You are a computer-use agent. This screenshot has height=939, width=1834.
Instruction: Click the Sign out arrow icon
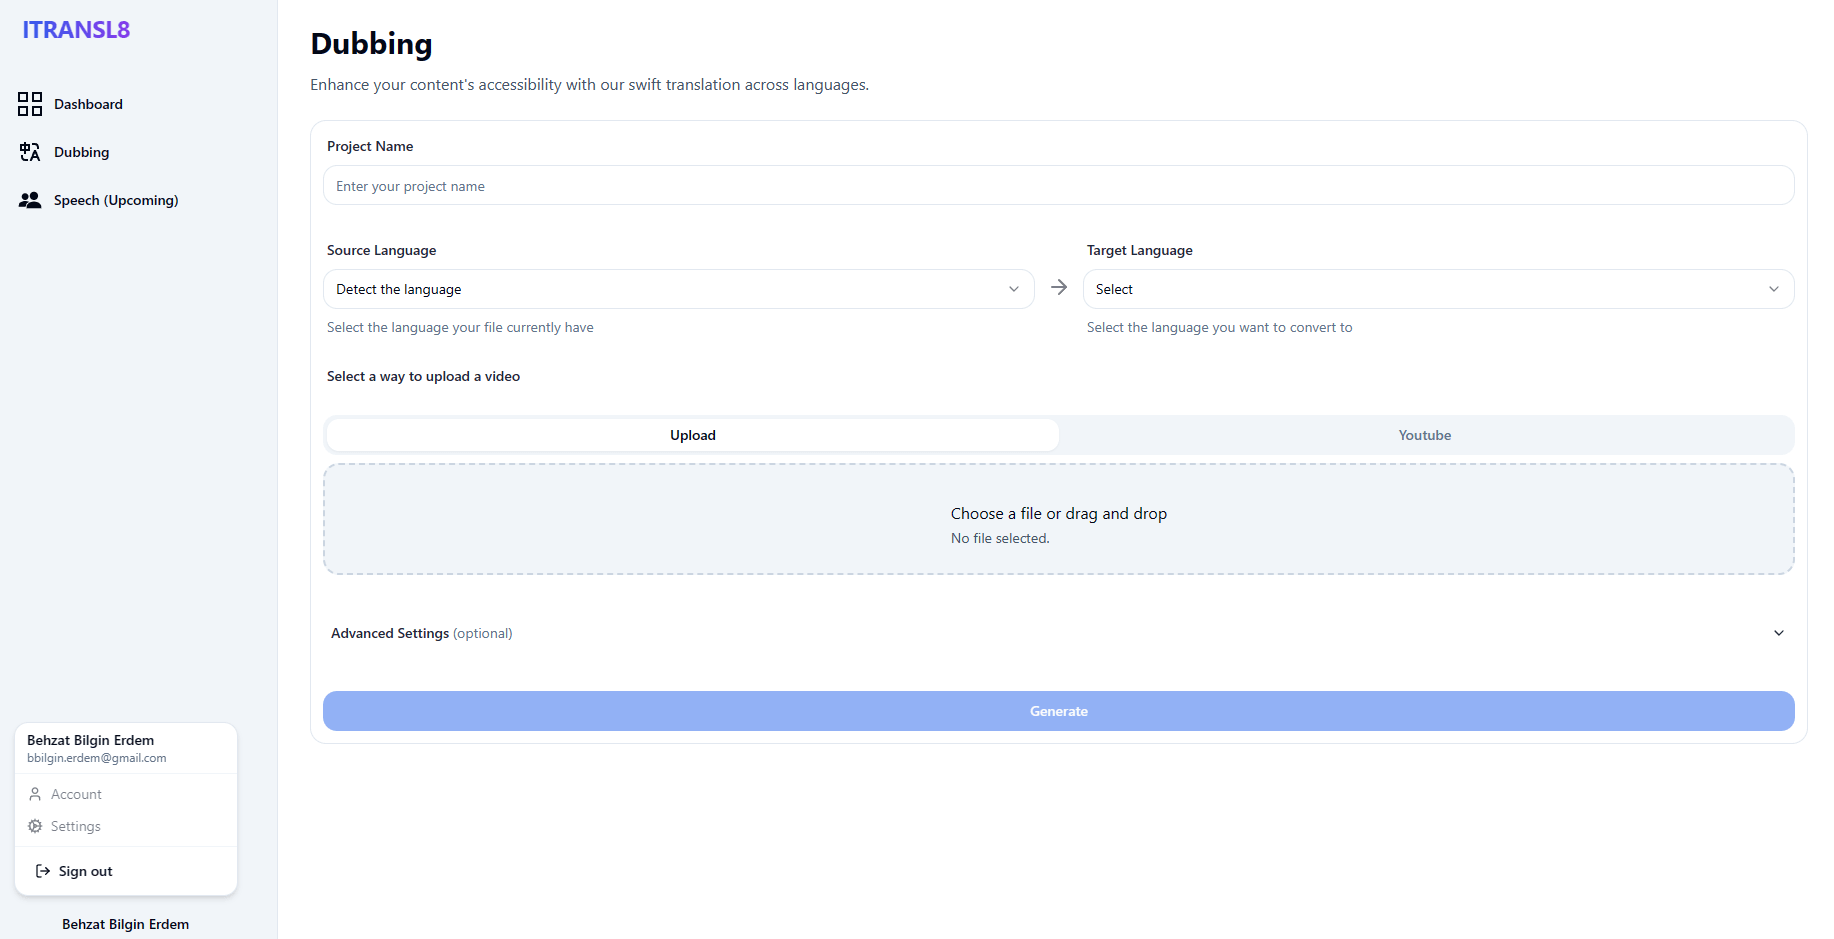point(43,871)
